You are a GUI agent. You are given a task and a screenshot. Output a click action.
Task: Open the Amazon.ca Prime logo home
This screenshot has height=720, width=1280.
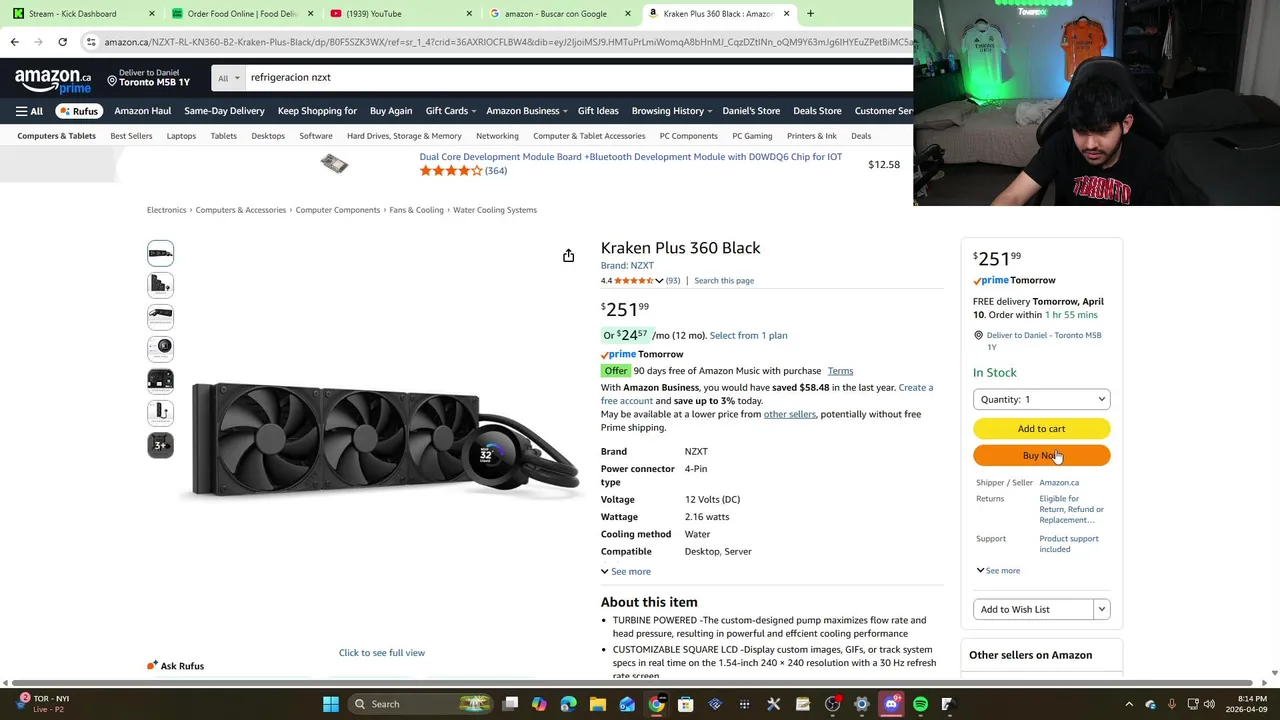point(53,81)
